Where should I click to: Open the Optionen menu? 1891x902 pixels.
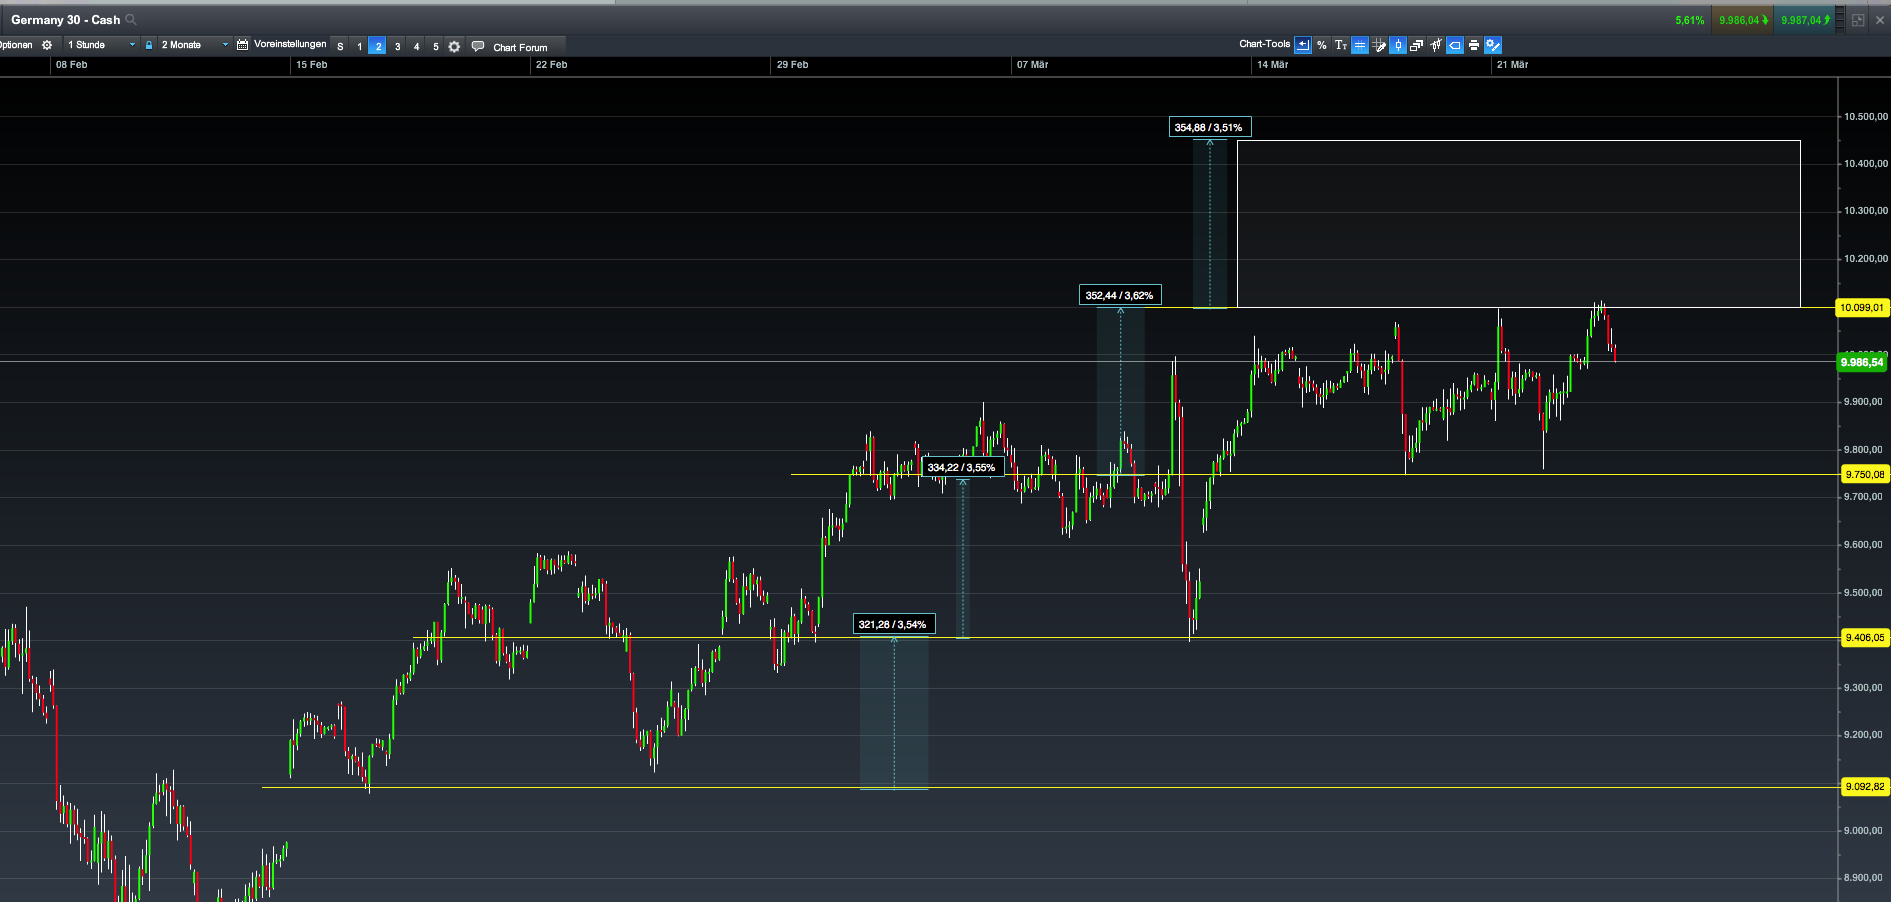15,45
